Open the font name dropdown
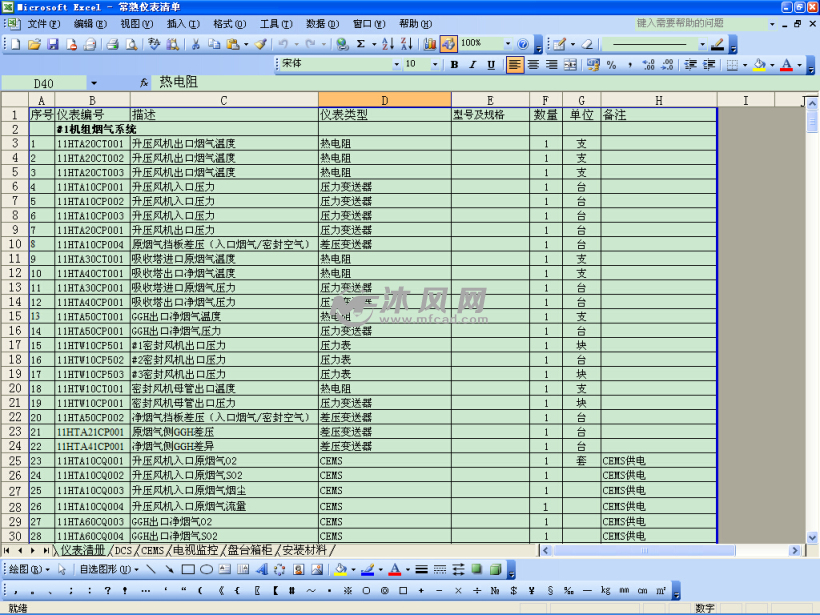 395,64
